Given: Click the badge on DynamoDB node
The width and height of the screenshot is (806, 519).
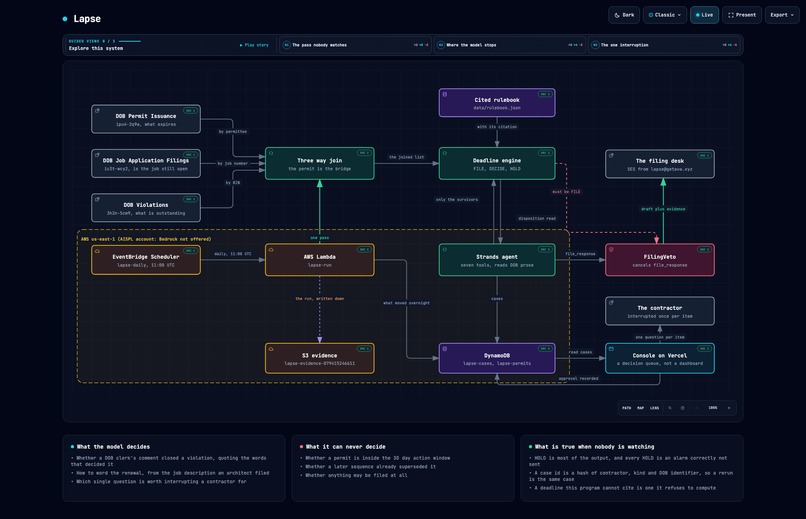Looking at the screenshot, I should point(545,349).
